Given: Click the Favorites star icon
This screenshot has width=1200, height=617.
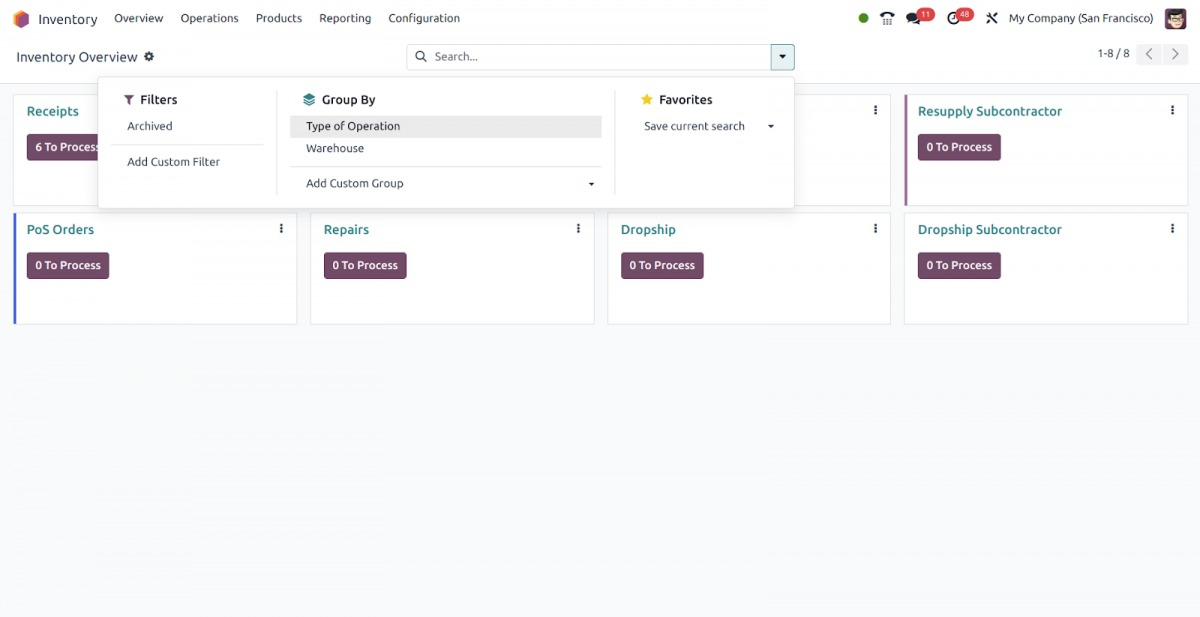Looking at the screenshot, I should tap(649, 99).
